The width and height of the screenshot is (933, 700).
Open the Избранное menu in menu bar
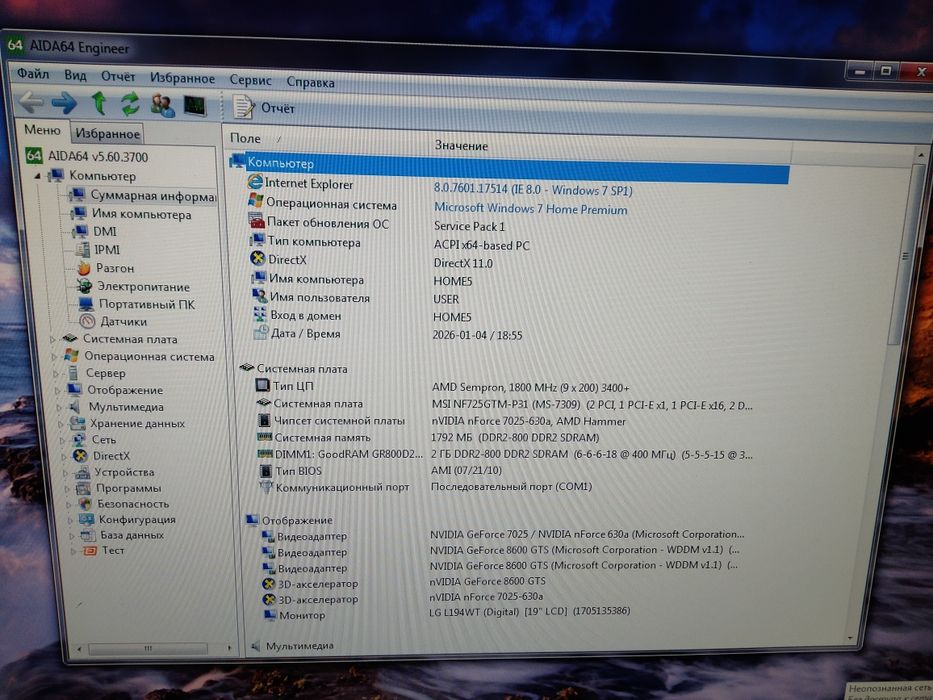click(182, 78)
